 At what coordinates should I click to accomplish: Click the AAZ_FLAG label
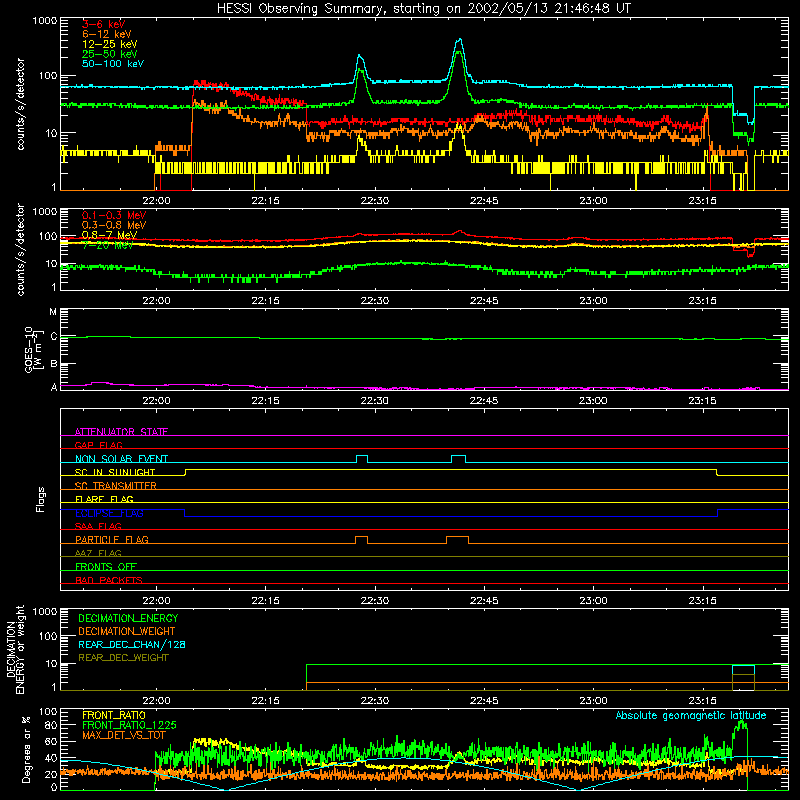pyautogui.click(x=98, y=553)
